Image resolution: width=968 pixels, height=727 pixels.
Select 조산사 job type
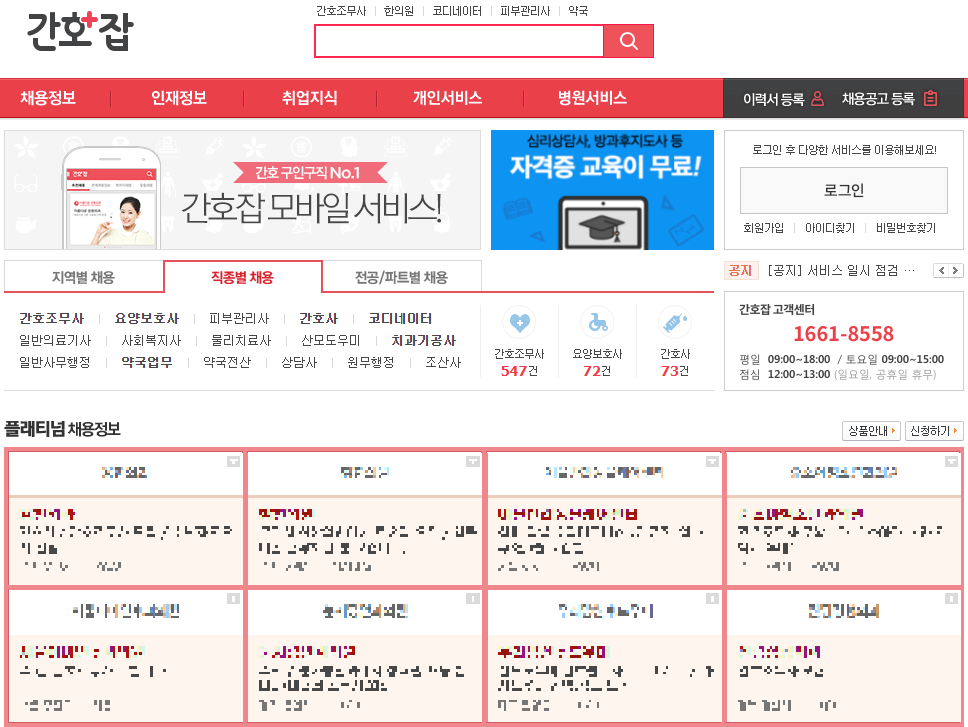tap(443, 362)
